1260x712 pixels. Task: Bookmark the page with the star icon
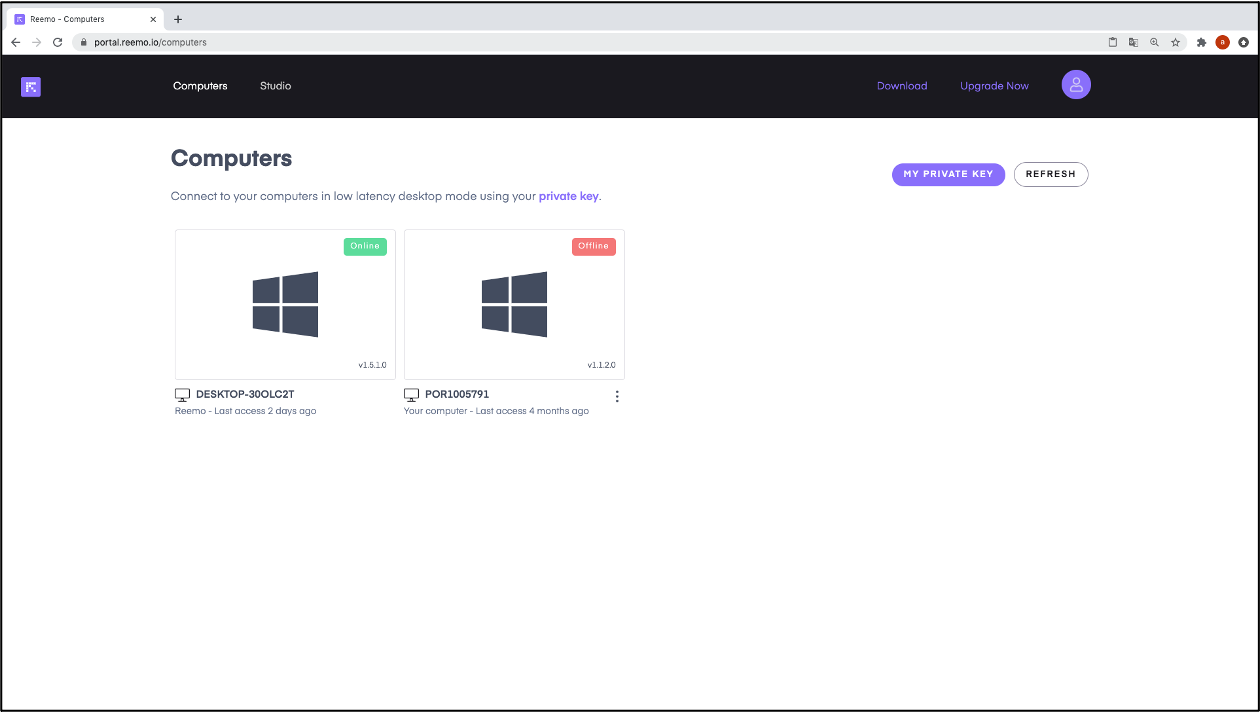[x=1176, y=42]
